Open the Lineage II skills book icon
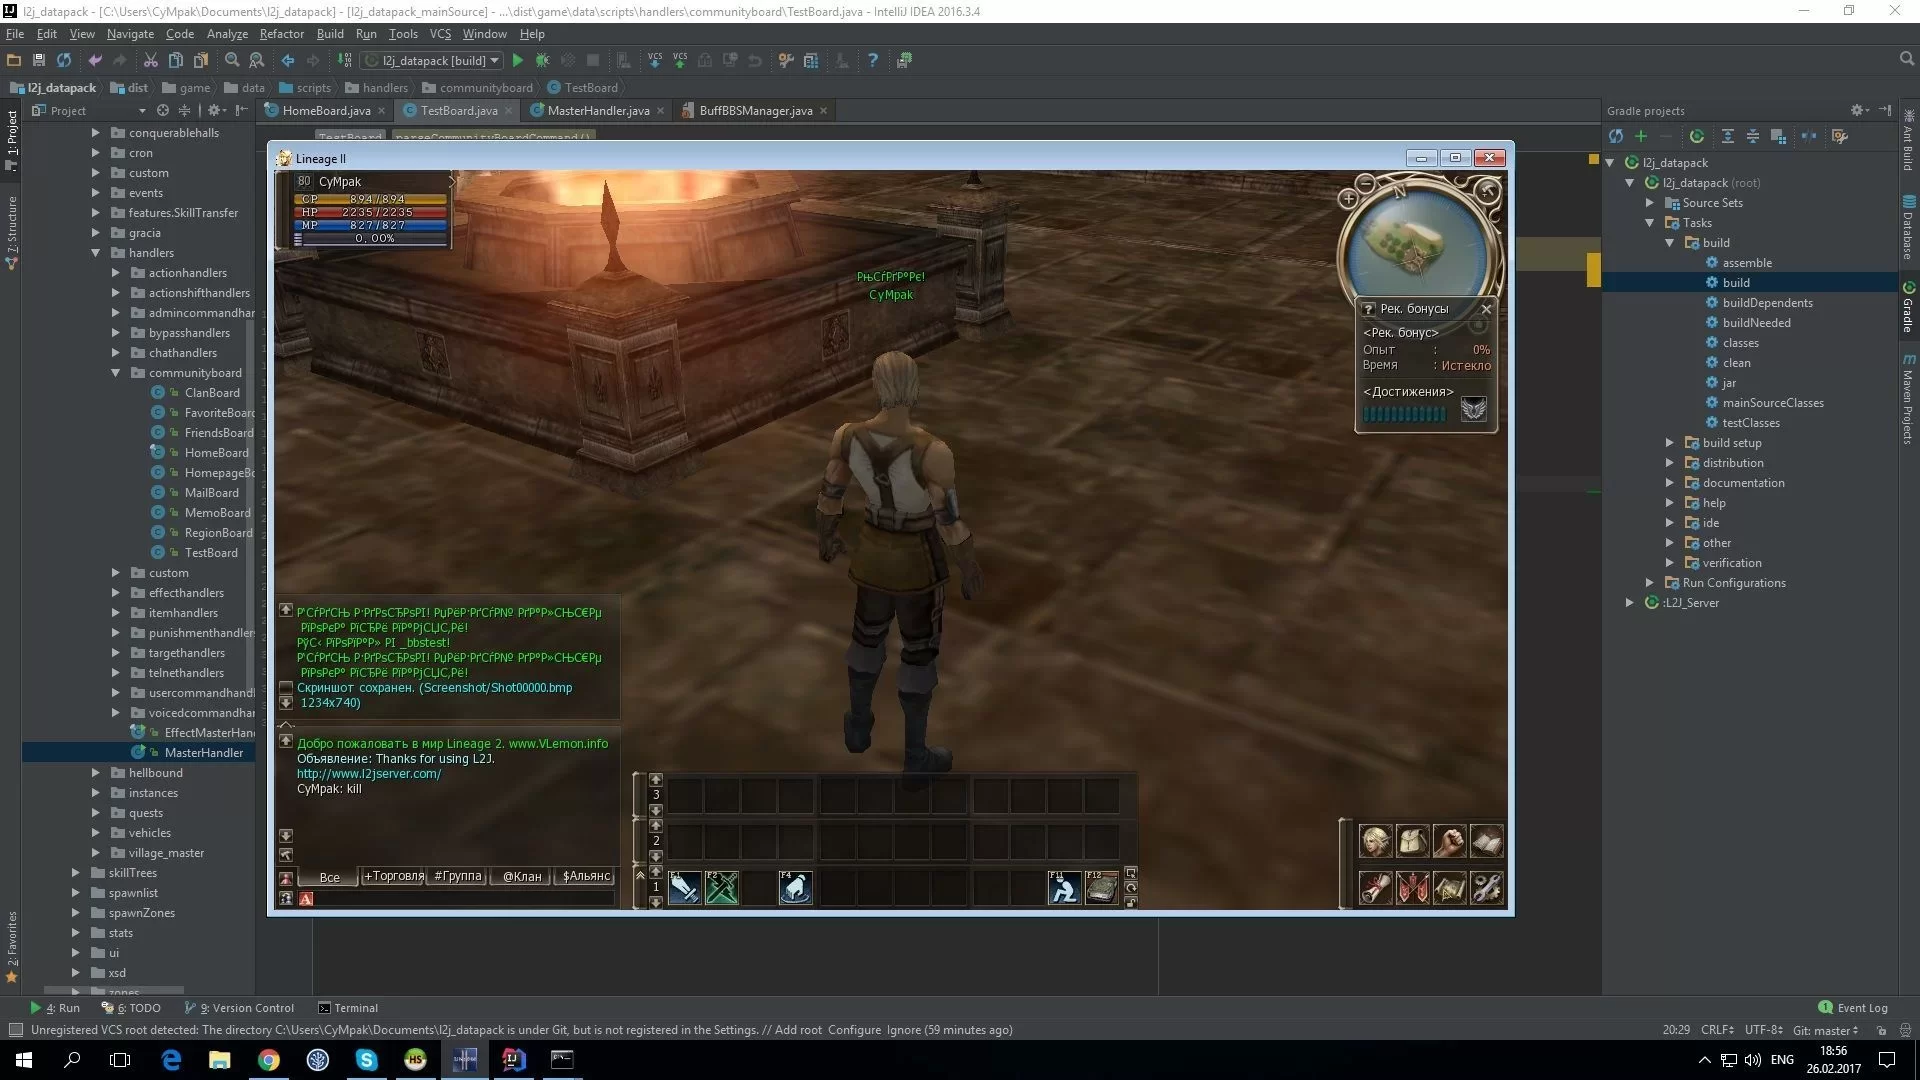The width and height of the screenshot is (1920, 1080). point(1486,841)
